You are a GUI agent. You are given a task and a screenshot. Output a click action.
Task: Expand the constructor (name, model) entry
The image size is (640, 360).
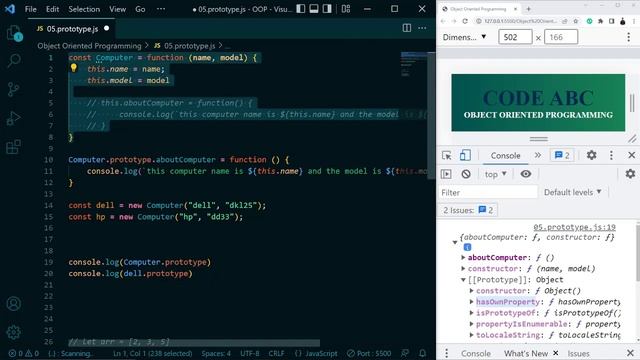click(x=463, y=269)
